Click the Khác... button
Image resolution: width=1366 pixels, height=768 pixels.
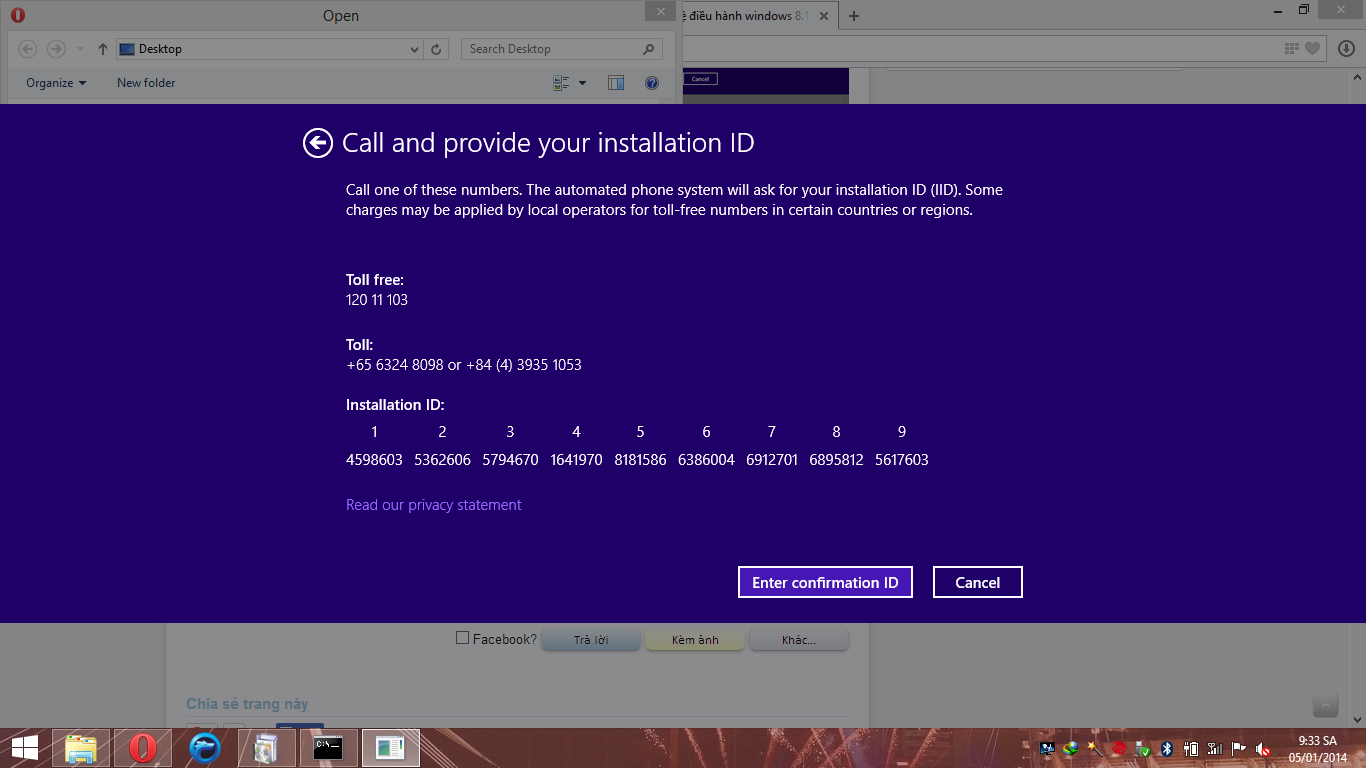pos(799,640)
